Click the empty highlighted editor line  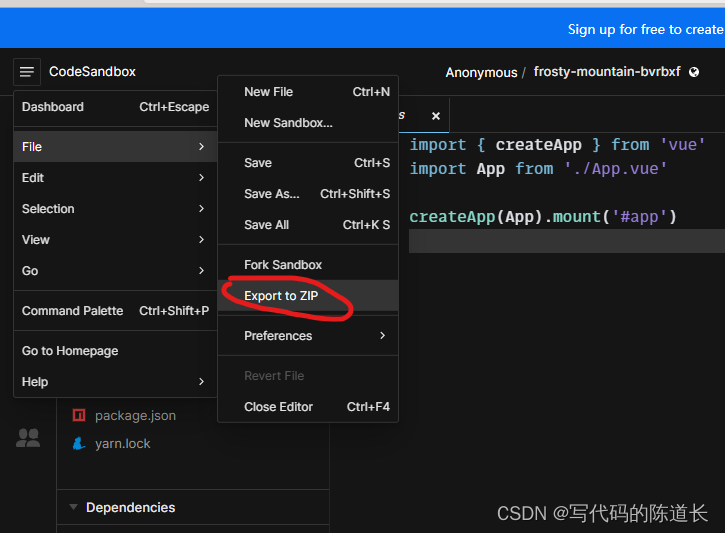(x=567, y=241)
